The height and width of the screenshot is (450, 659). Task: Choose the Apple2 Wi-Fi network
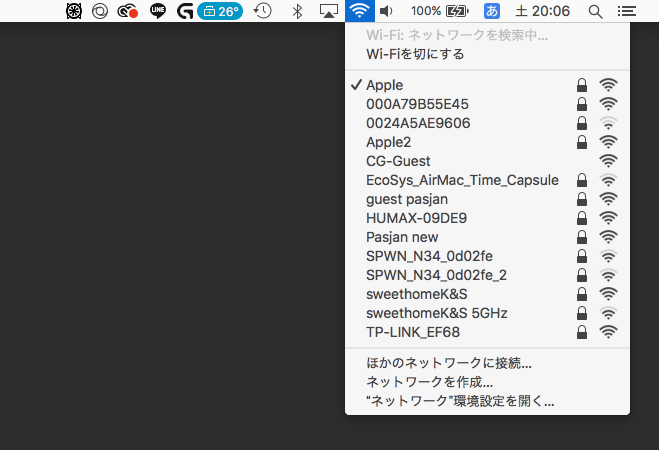point(389,142)
